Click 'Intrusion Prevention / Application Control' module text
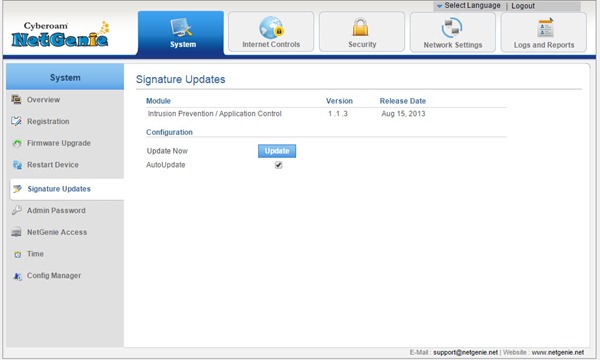Image resolution: width=600 pixels, height=360 pixels. (x=215, y=114)
